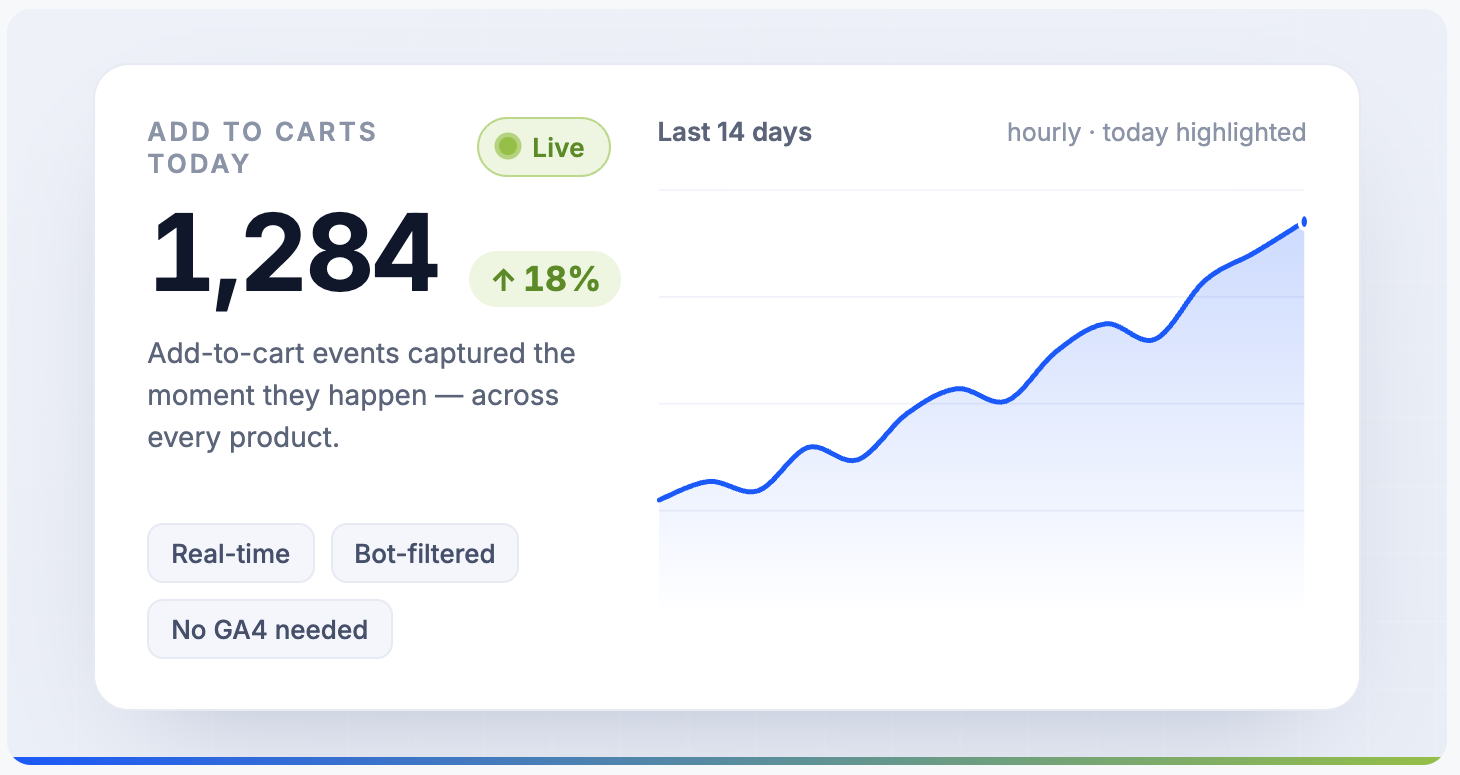Image resolution: width=1460 pixels, height=775 pixels.
Task: Click the first dip on the trend line
Action: tap(753, 491)
